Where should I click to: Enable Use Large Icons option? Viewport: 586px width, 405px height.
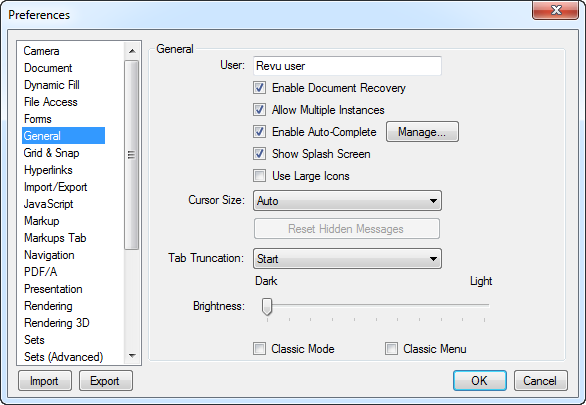[259, 176]
